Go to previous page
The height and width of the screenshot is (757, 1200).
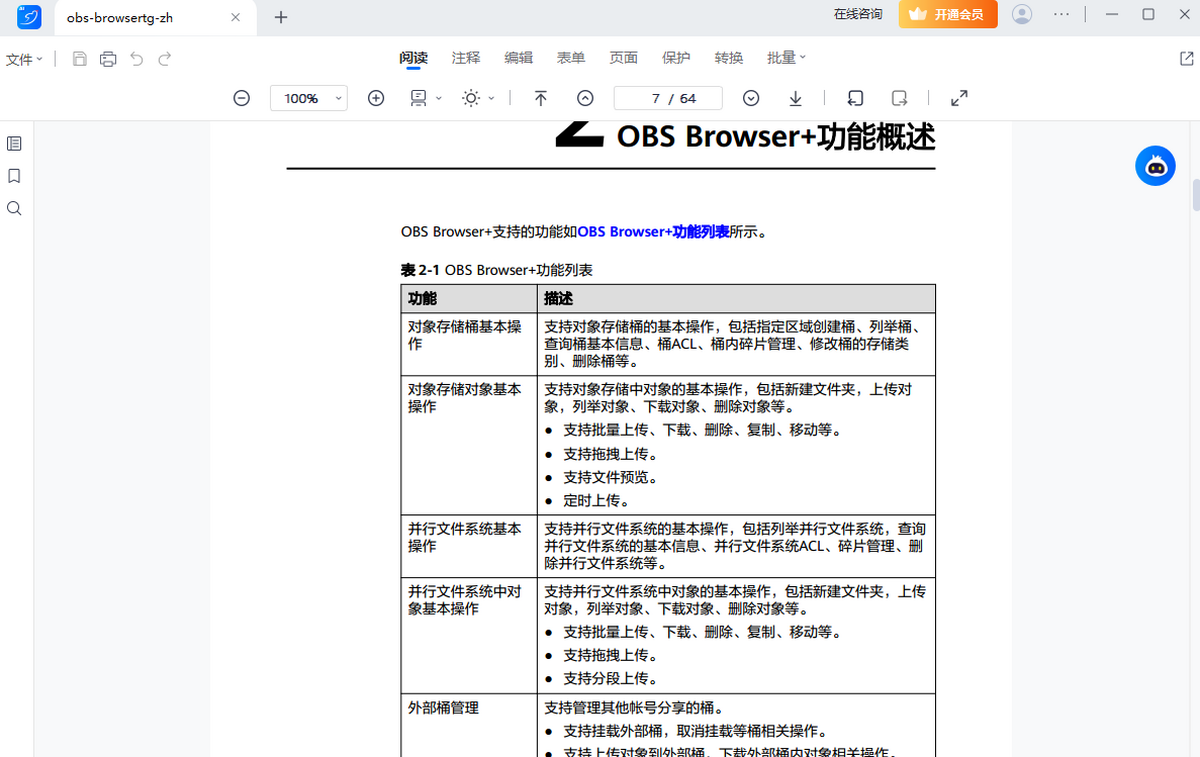pyautogui.click(x=585, y=98)
